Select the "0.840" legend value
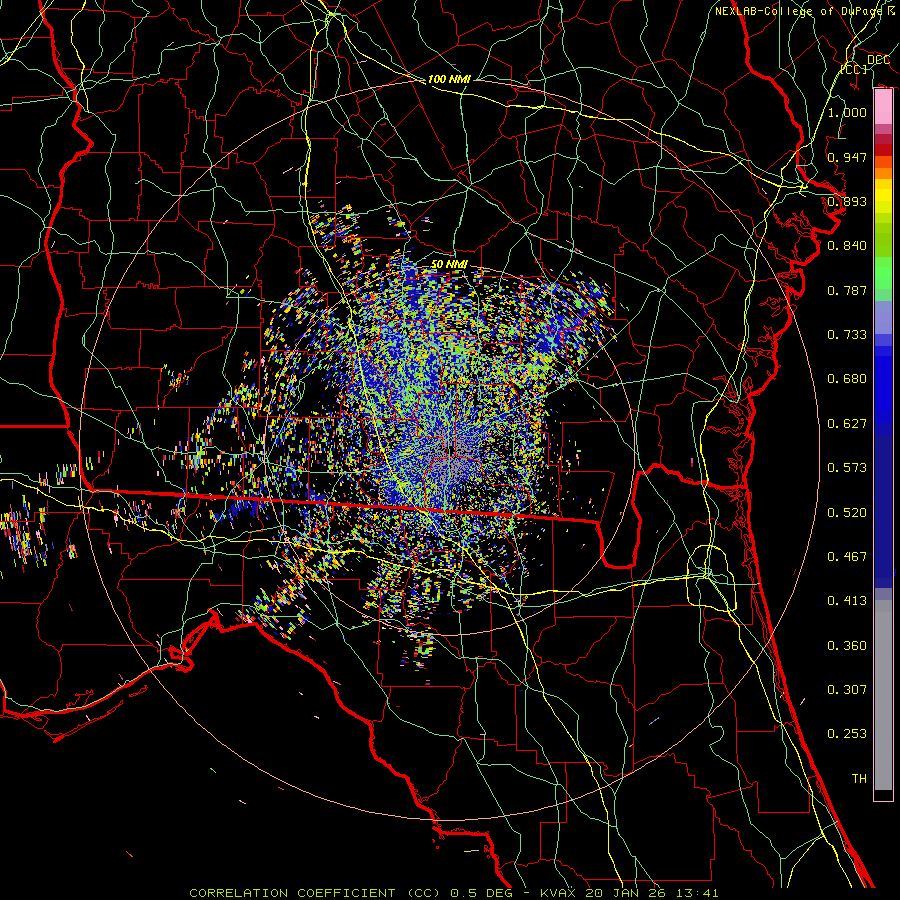This screenshot has height=900, width=900. 847,246
